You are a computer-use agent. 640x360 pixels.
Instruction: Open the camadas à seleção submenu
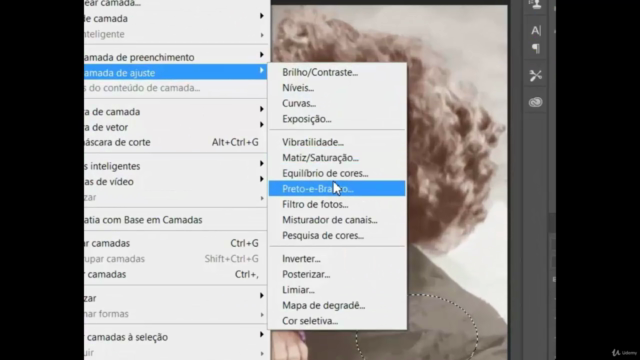point(176,337)
